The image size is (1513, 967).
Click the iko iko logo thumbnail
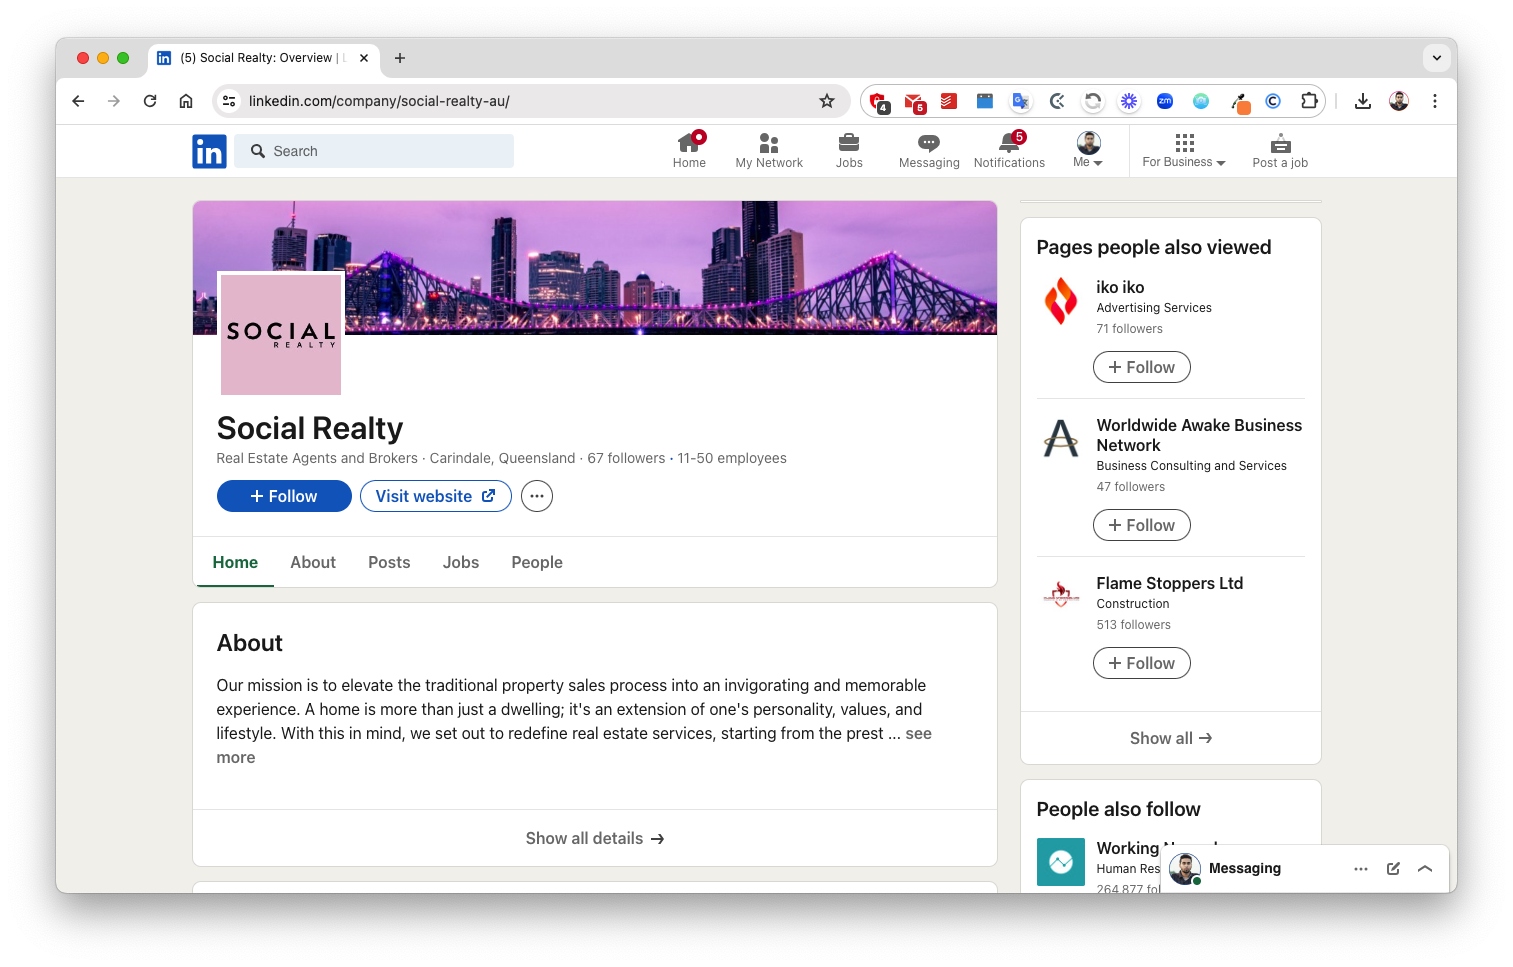tap(1061, 302)
